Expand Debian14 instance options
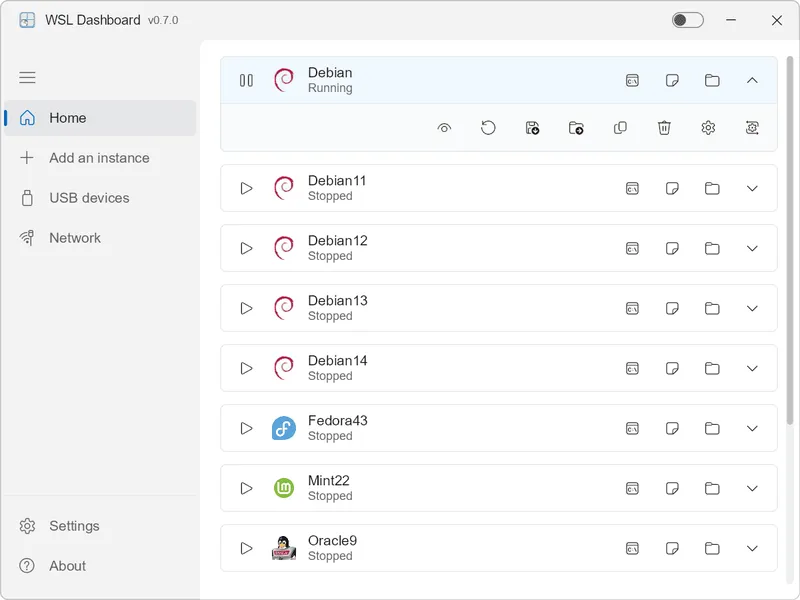This screenshot has height=600, width=800. click(752, 368)
